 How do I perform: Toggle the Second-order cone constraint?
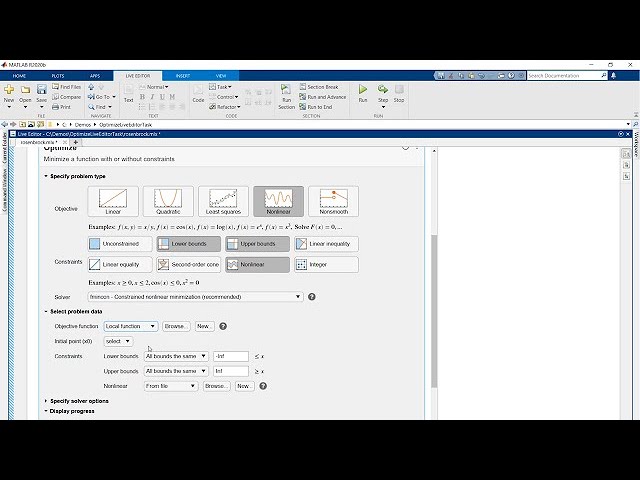(189, 264)
